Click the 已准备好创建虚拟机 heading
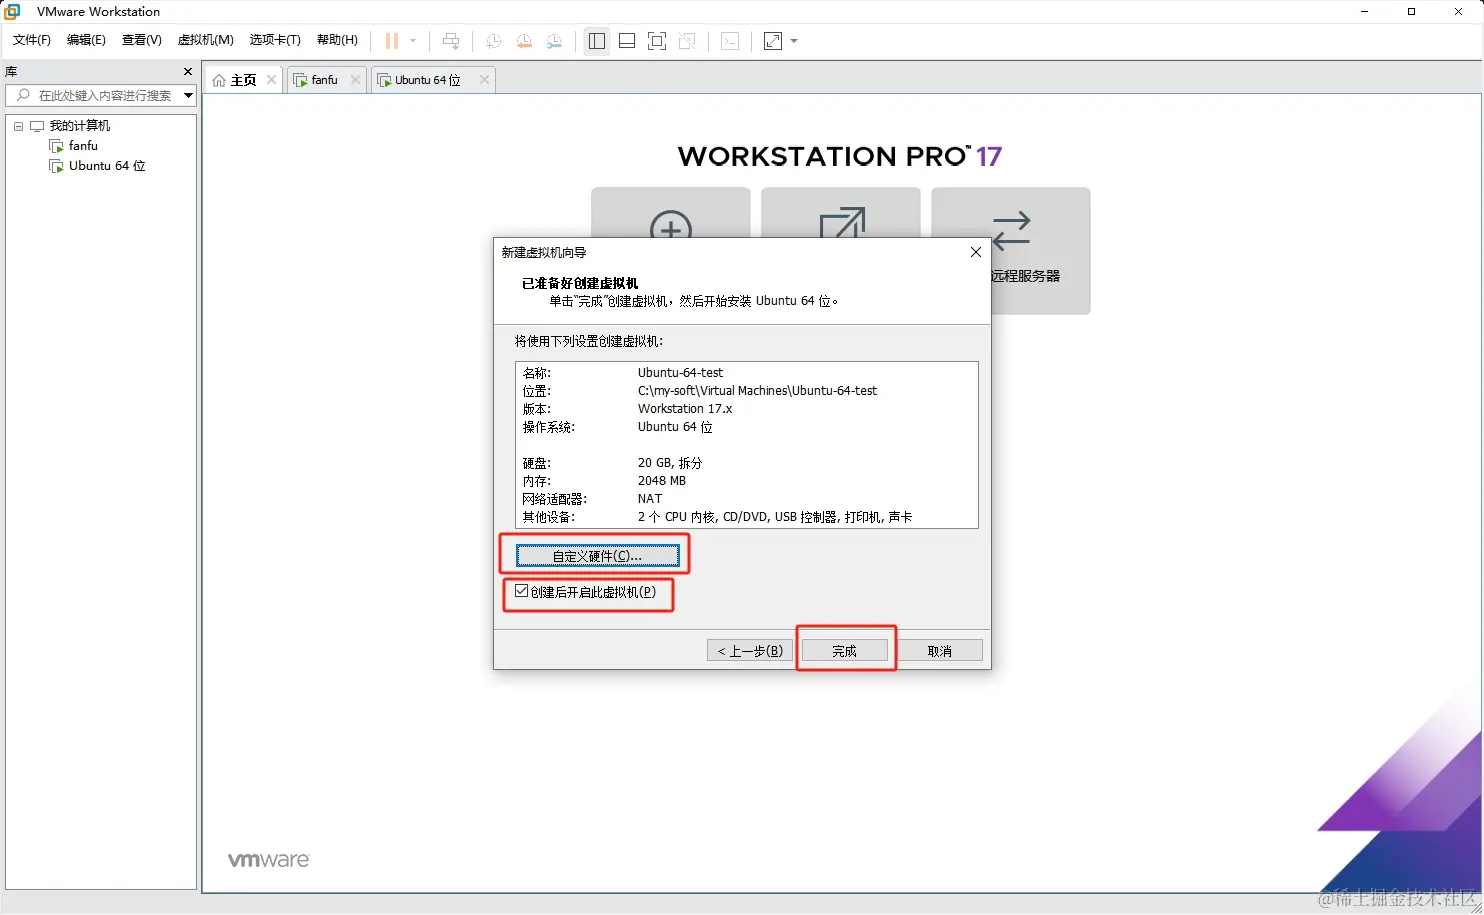 pyautogui.click(x=580, y=283)
